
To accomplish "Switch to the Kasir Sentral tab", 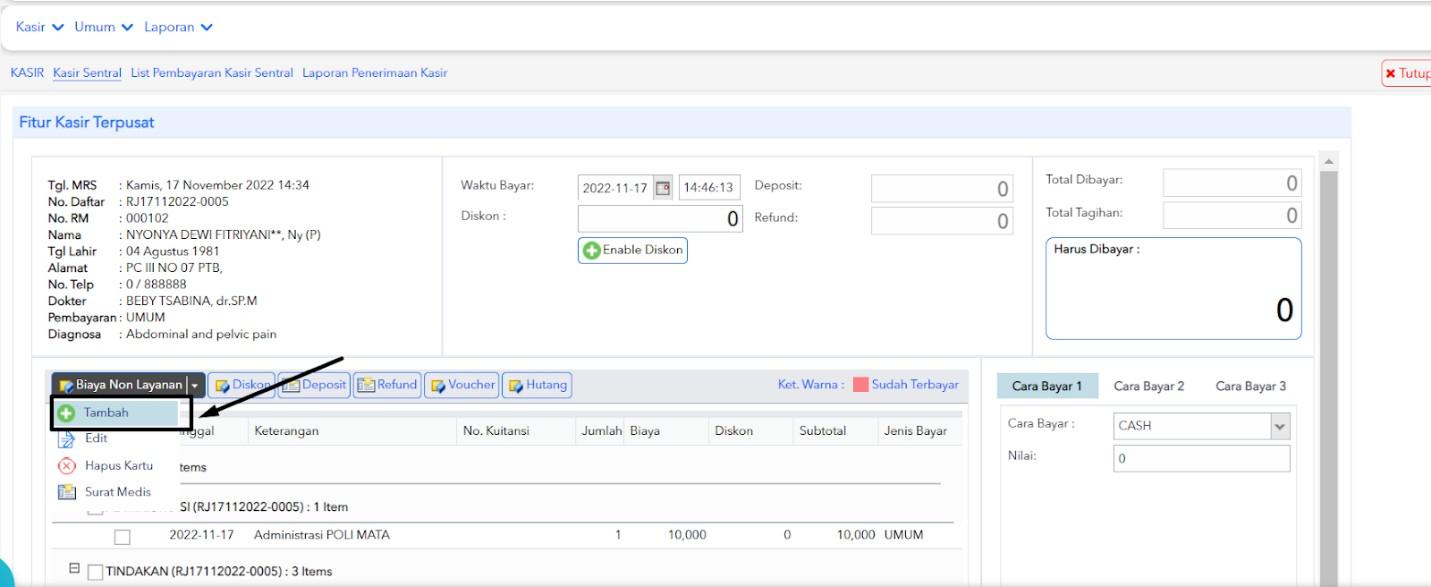I will click(x=87, y=73).
